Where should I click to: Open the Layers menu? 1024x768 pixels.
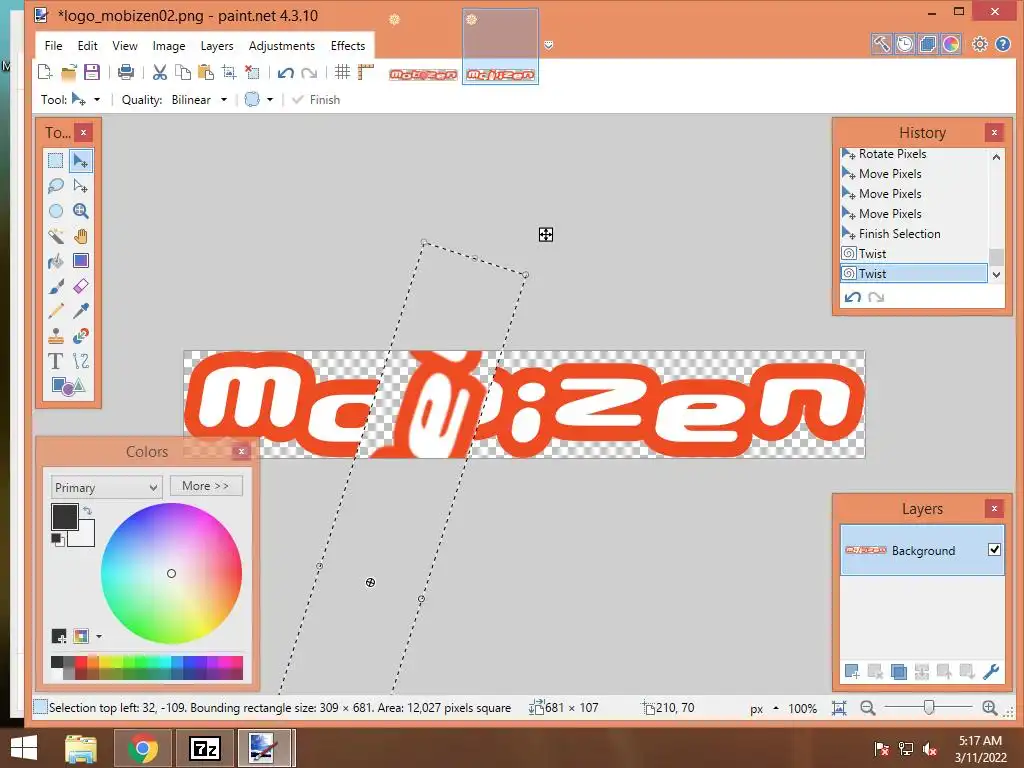click(217, 46)
